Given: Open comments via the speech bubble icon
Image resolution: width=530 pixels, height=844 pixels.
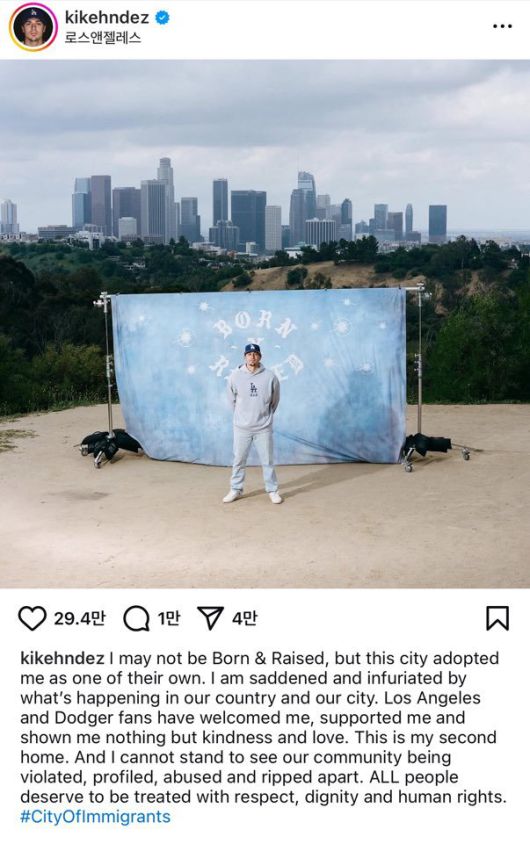Looking at the screenshot, I should 136,618.
